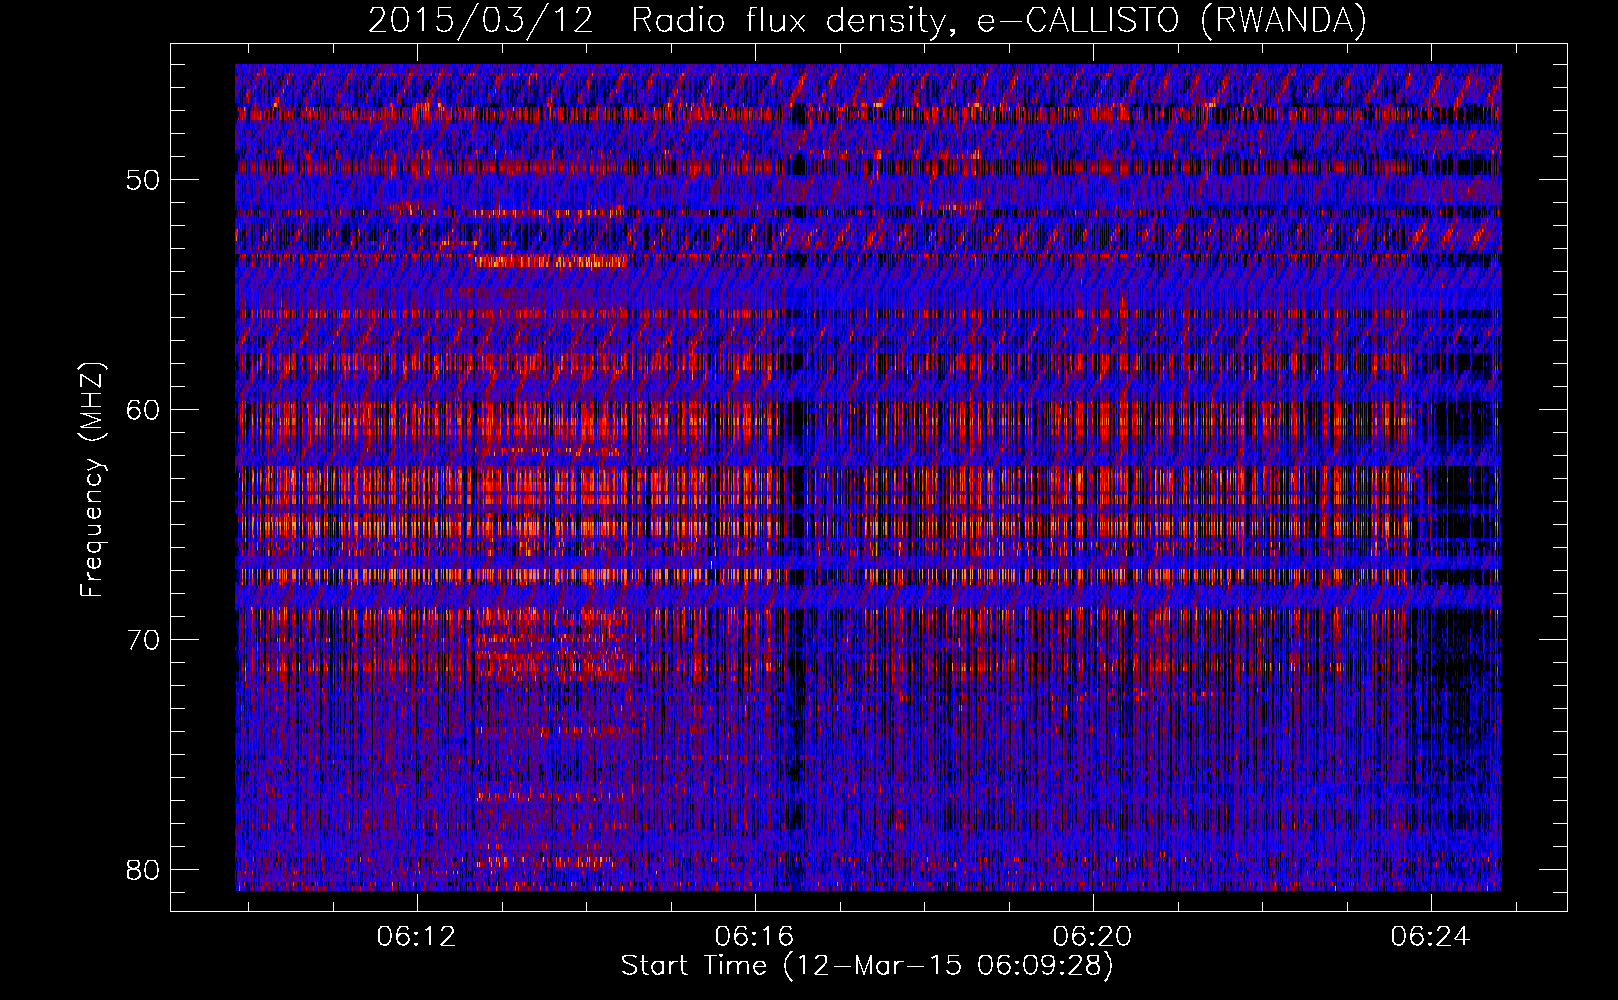
Task: Click the 50 frequency tick label
Action: coord(144,181)
